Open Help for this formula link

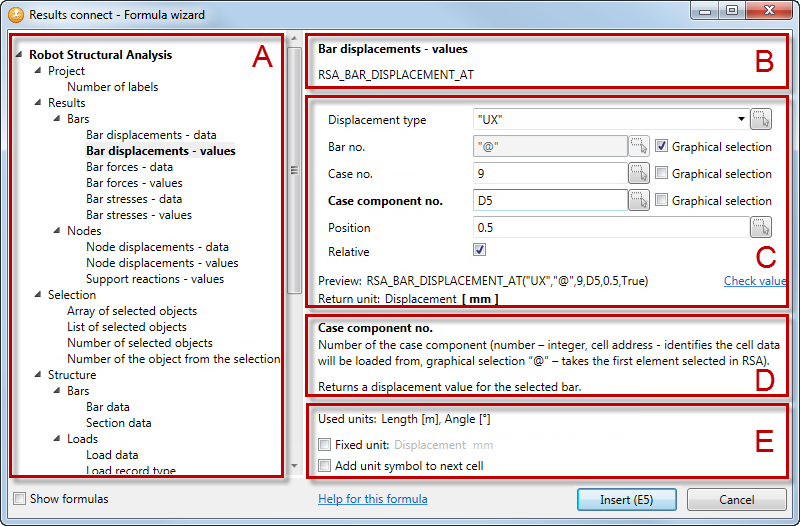coord(373,498)
